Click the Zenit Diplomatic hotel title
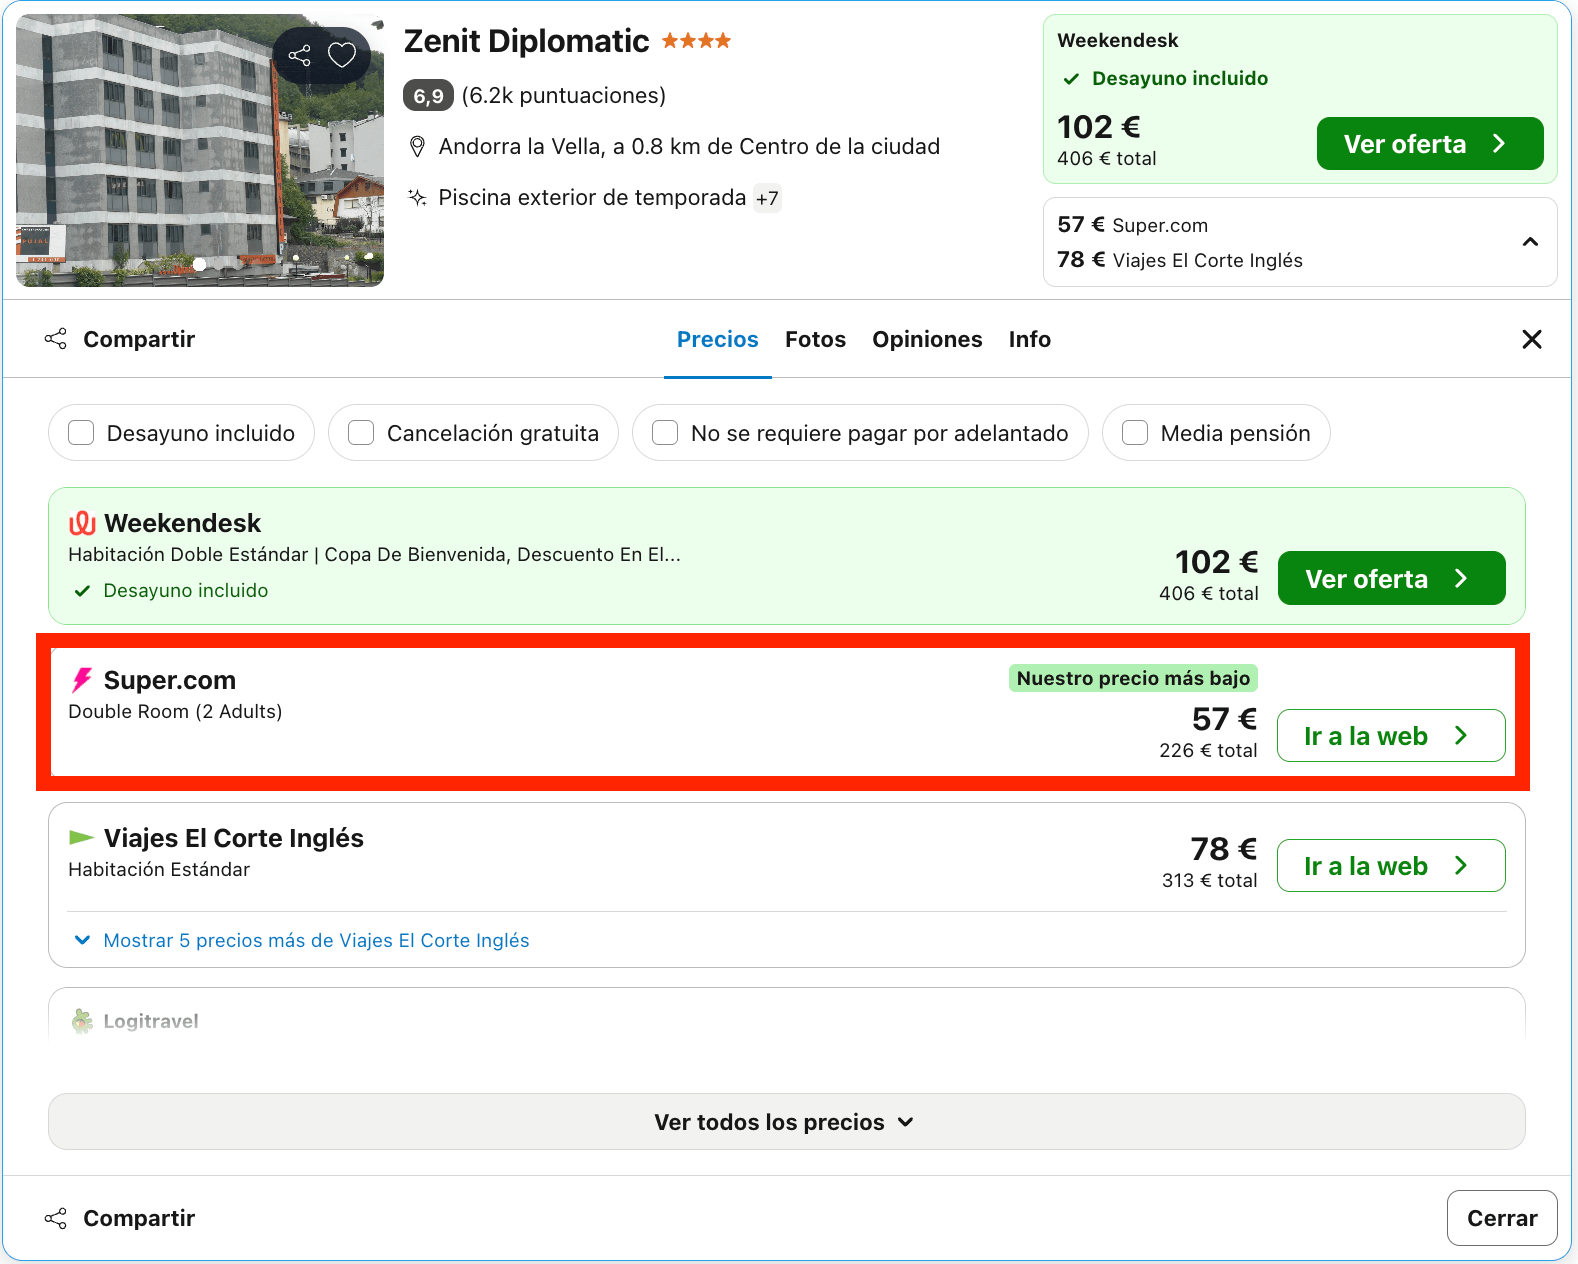The width and height of the screenshot is (1578, 1264). pos(526,41)
